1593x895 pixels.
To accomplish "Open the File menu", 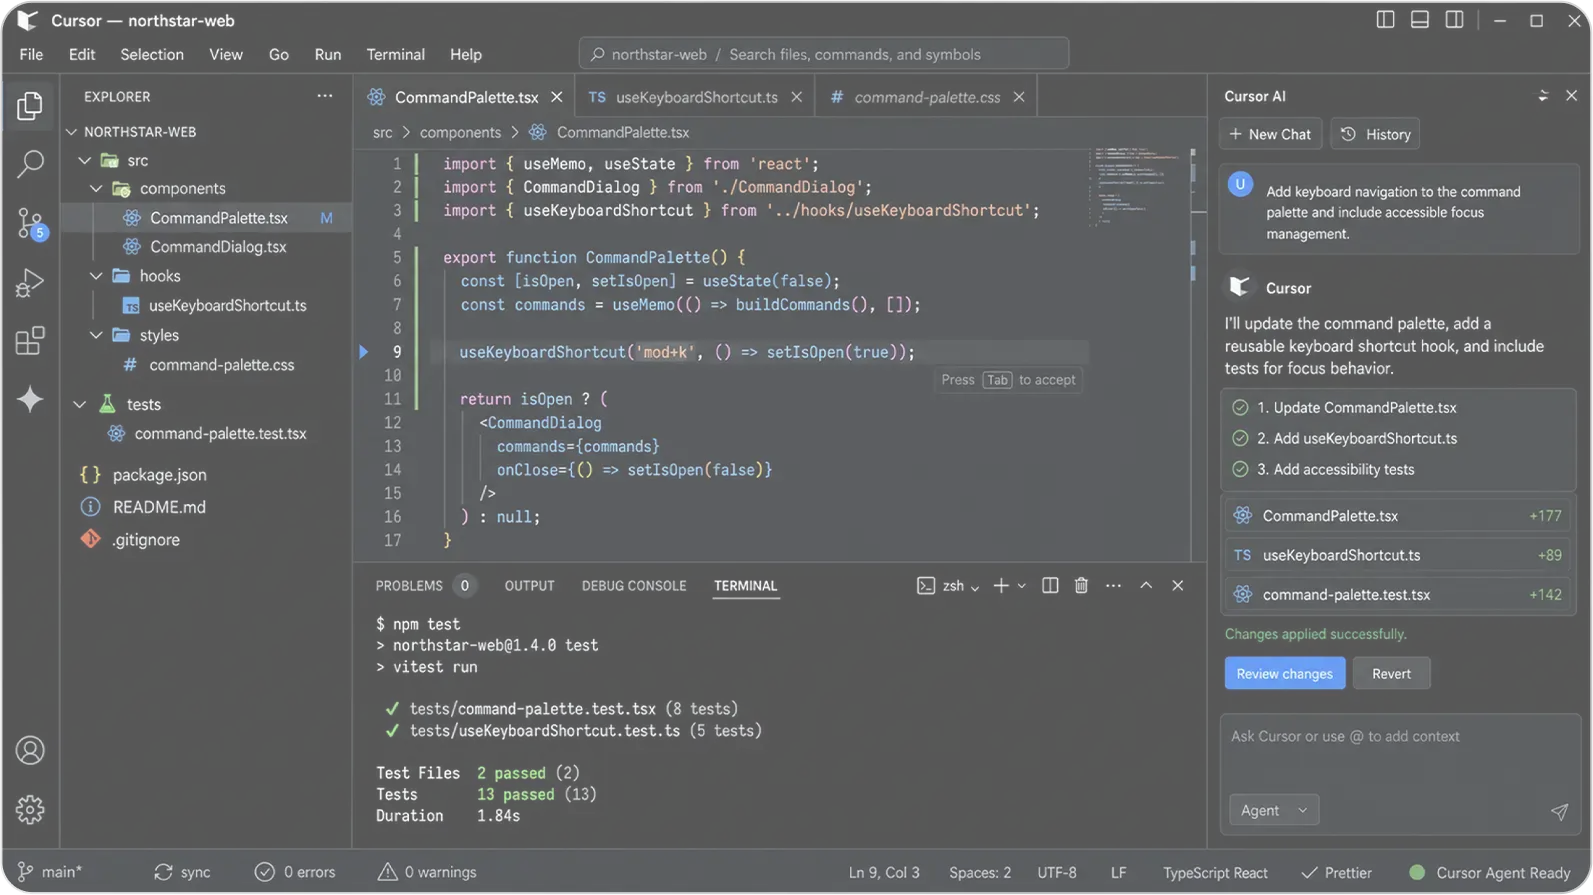I will coord(31,54).
